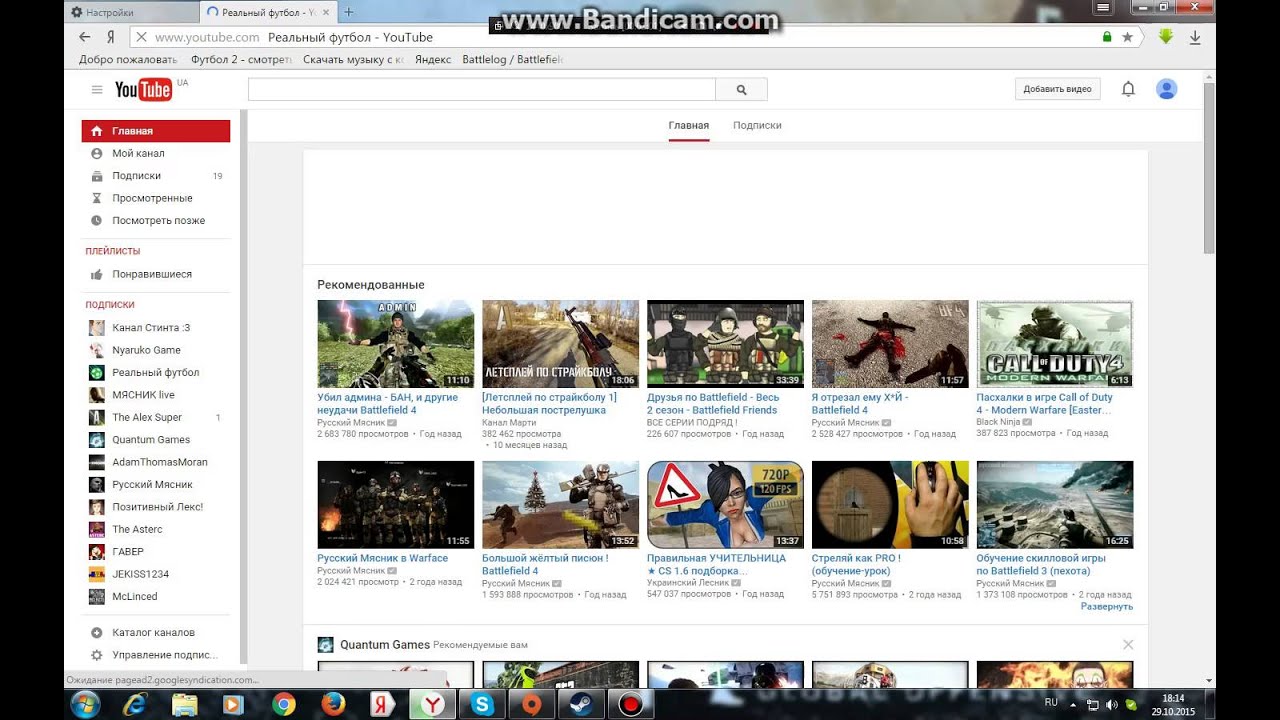The width and height of the screenshot is (1280, 720).
Task: Click the YouTube search input field
Action: [482, 90]
